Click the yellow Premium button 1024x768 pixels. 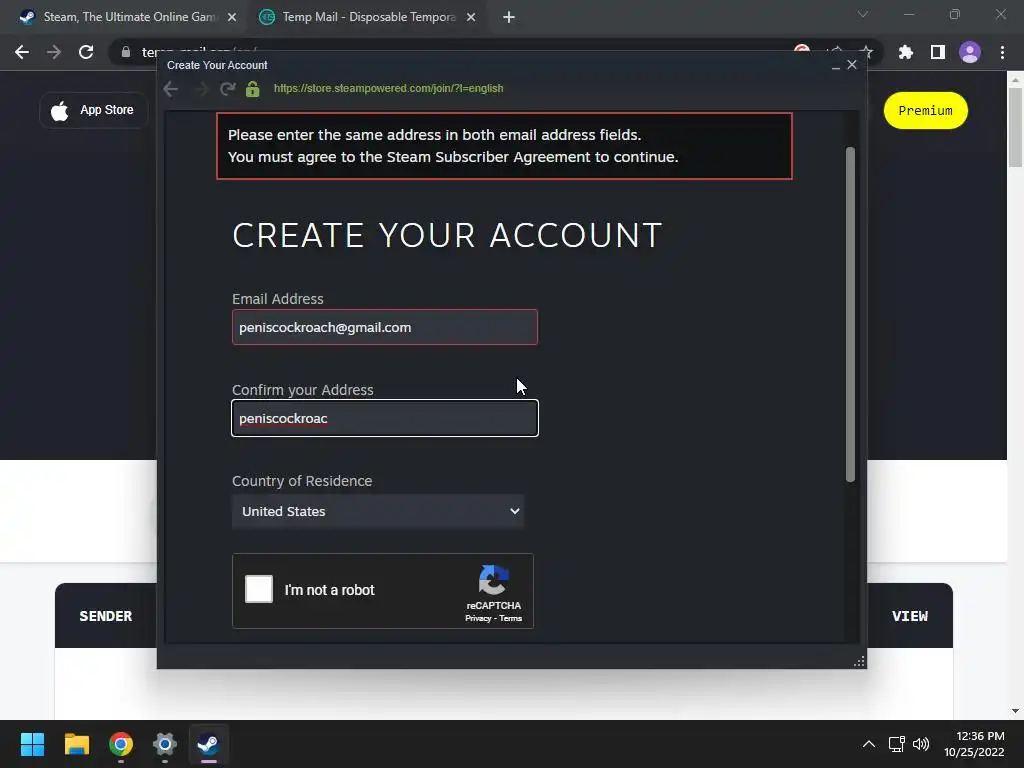(925, 110)
